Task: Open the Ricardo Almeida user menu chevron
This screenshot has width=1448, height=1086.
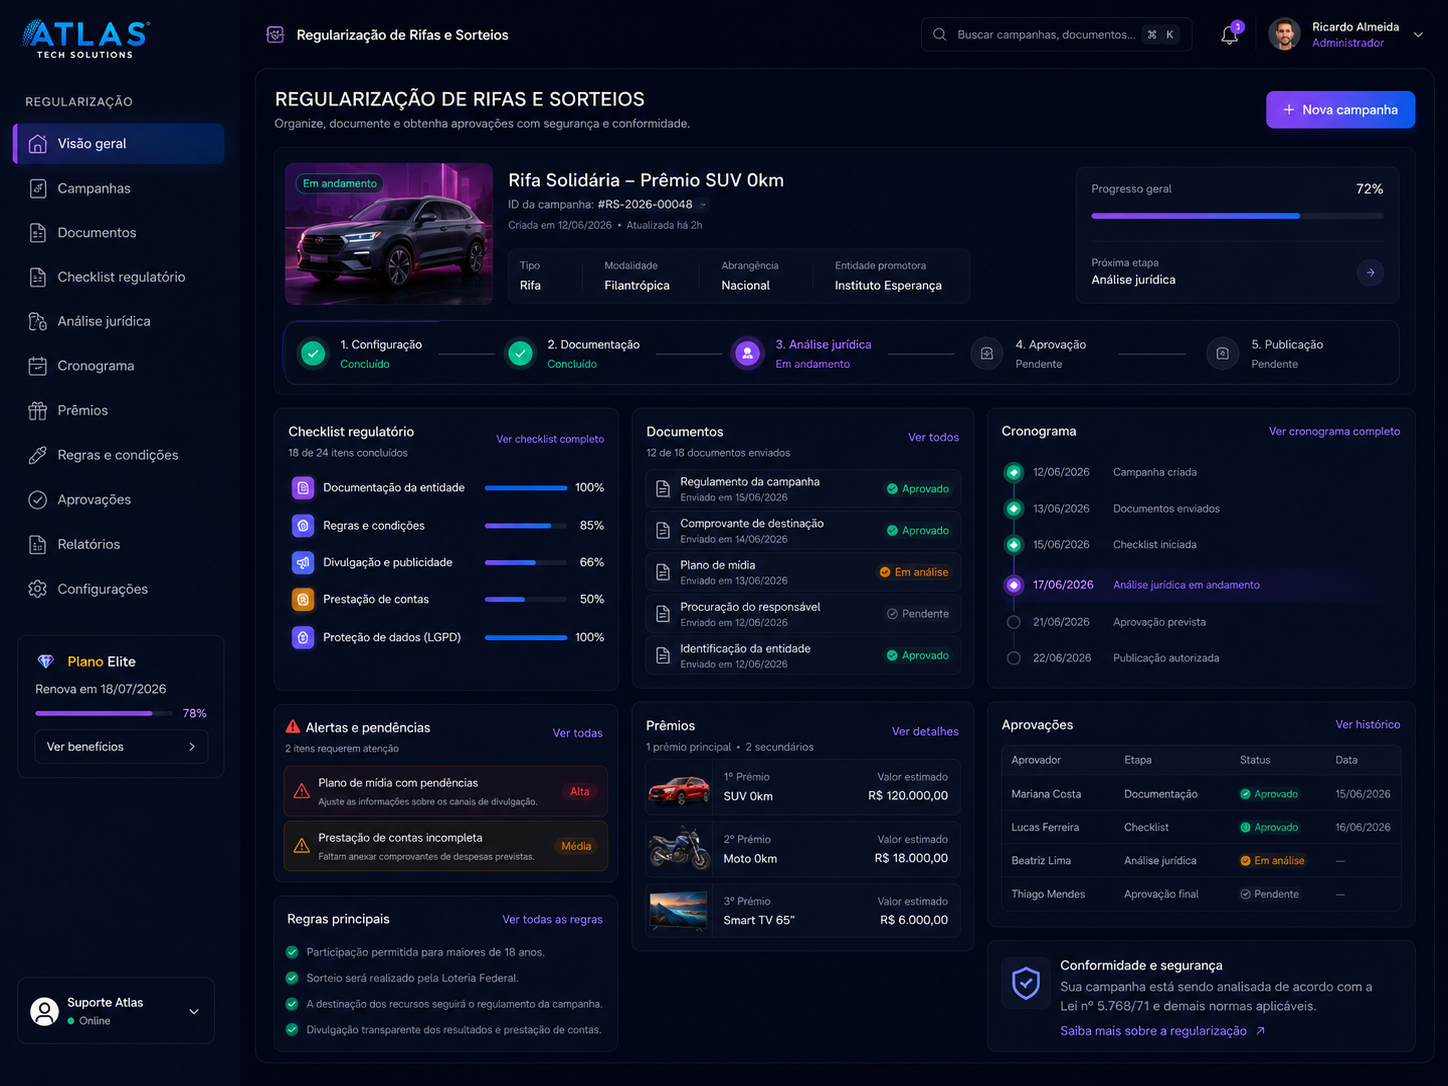Action: point(1418,35)
